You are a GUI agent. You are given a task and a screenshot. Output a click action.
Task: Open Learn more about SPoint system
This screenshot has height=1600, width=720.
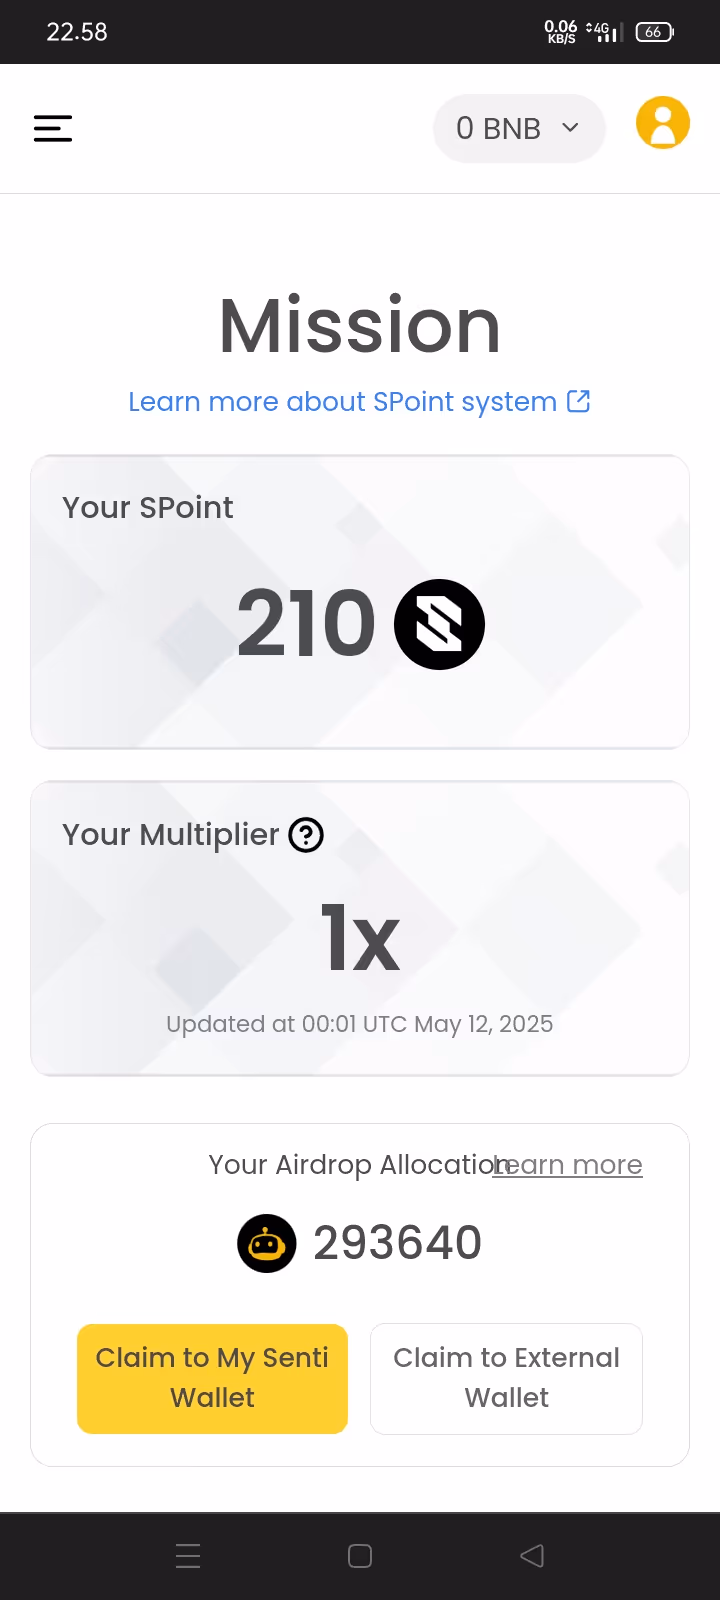click(x=342, y=401)
